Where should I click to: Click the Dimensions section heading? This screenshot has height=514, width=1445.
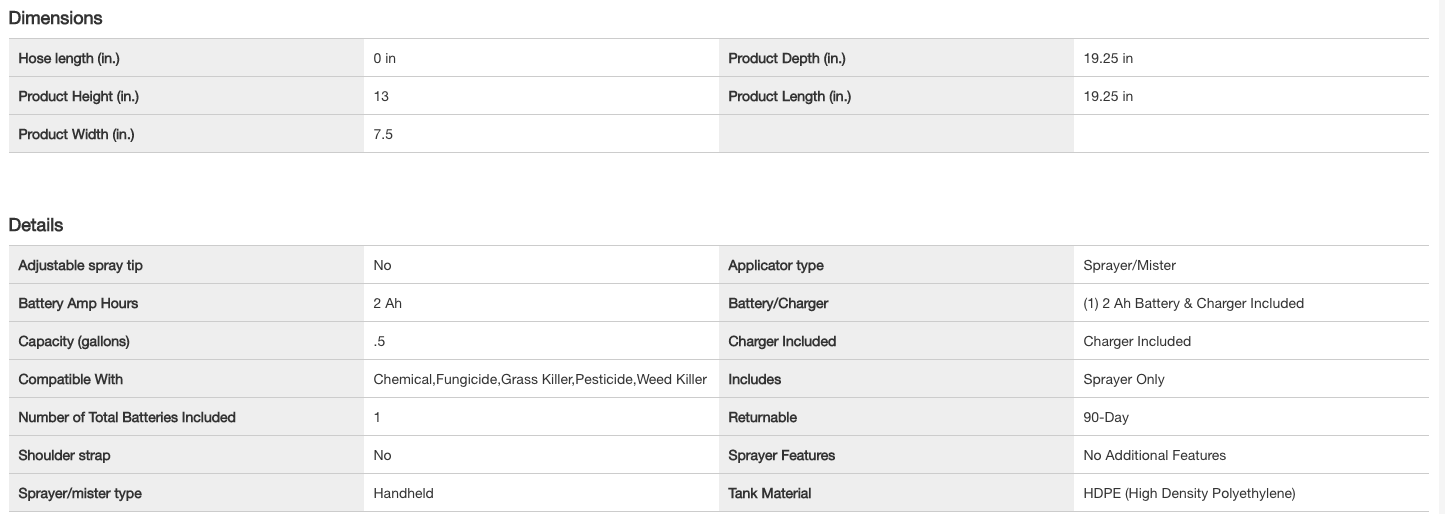pyautogui.click(x=55, y=18)
